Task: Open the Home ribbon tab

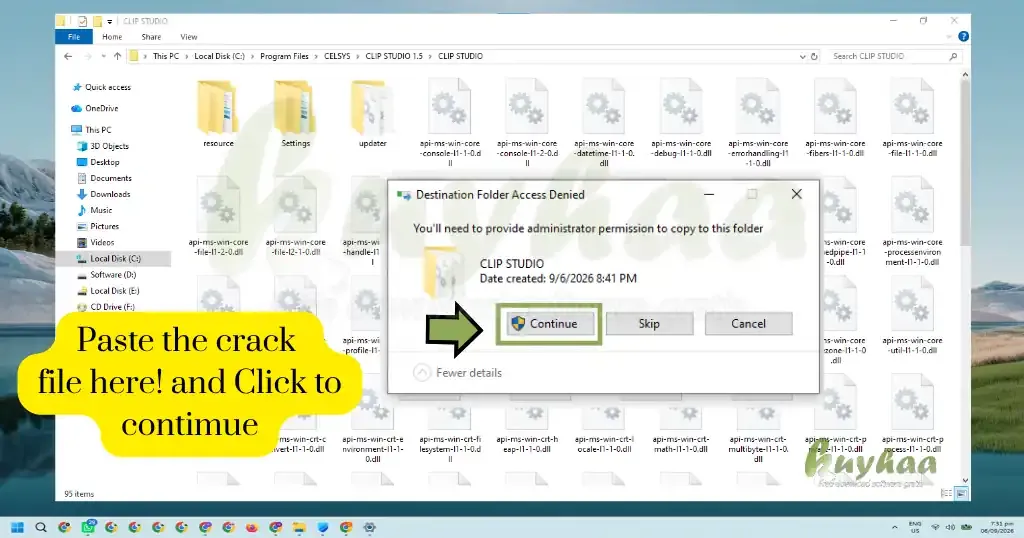Action: click(x=112, y=37)
